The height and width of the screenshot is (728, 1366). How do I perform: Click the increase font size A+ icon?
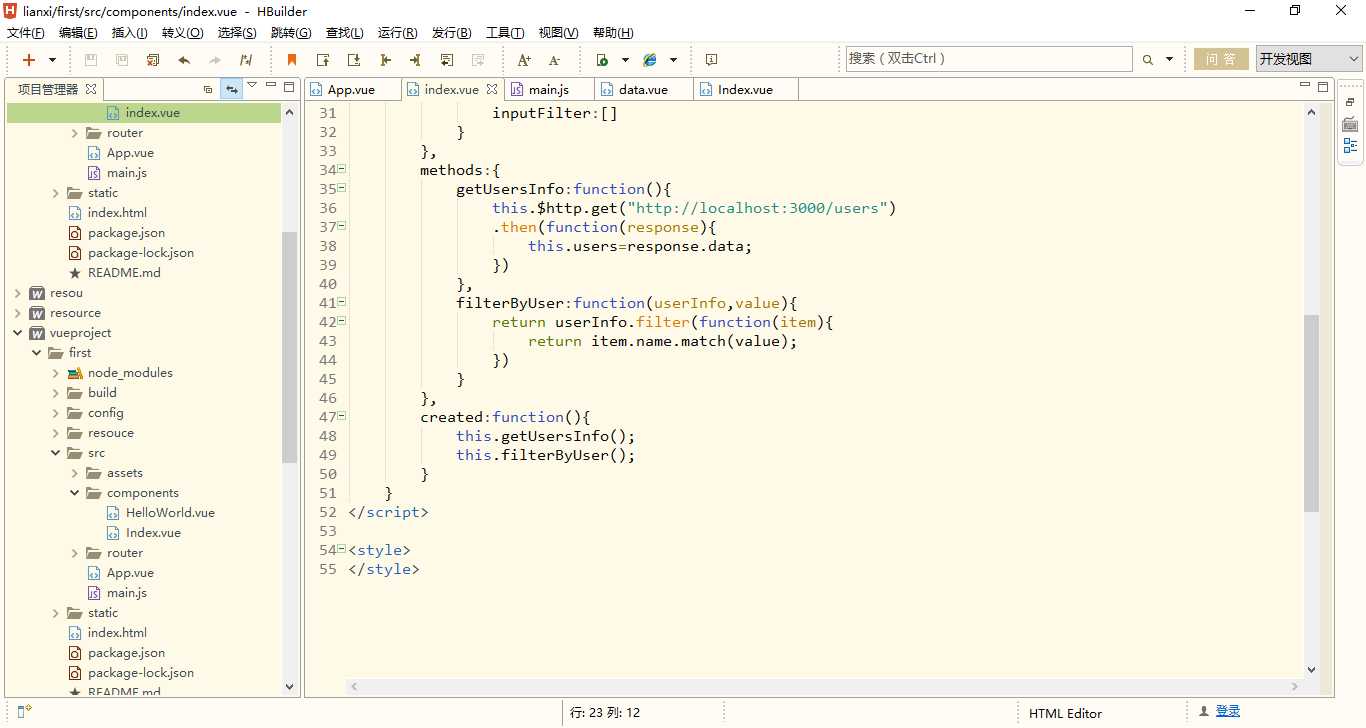tap(524, 60)
